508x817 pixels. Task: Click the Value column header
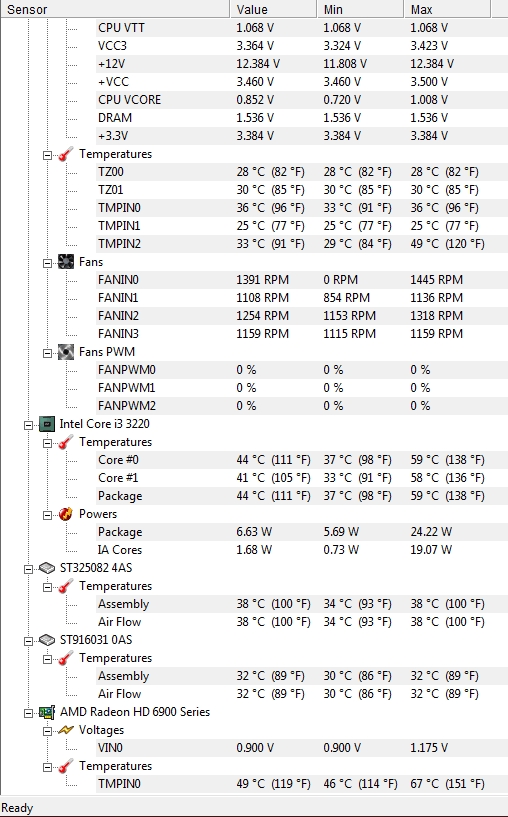pyautogui.click(x=273, y=9)
